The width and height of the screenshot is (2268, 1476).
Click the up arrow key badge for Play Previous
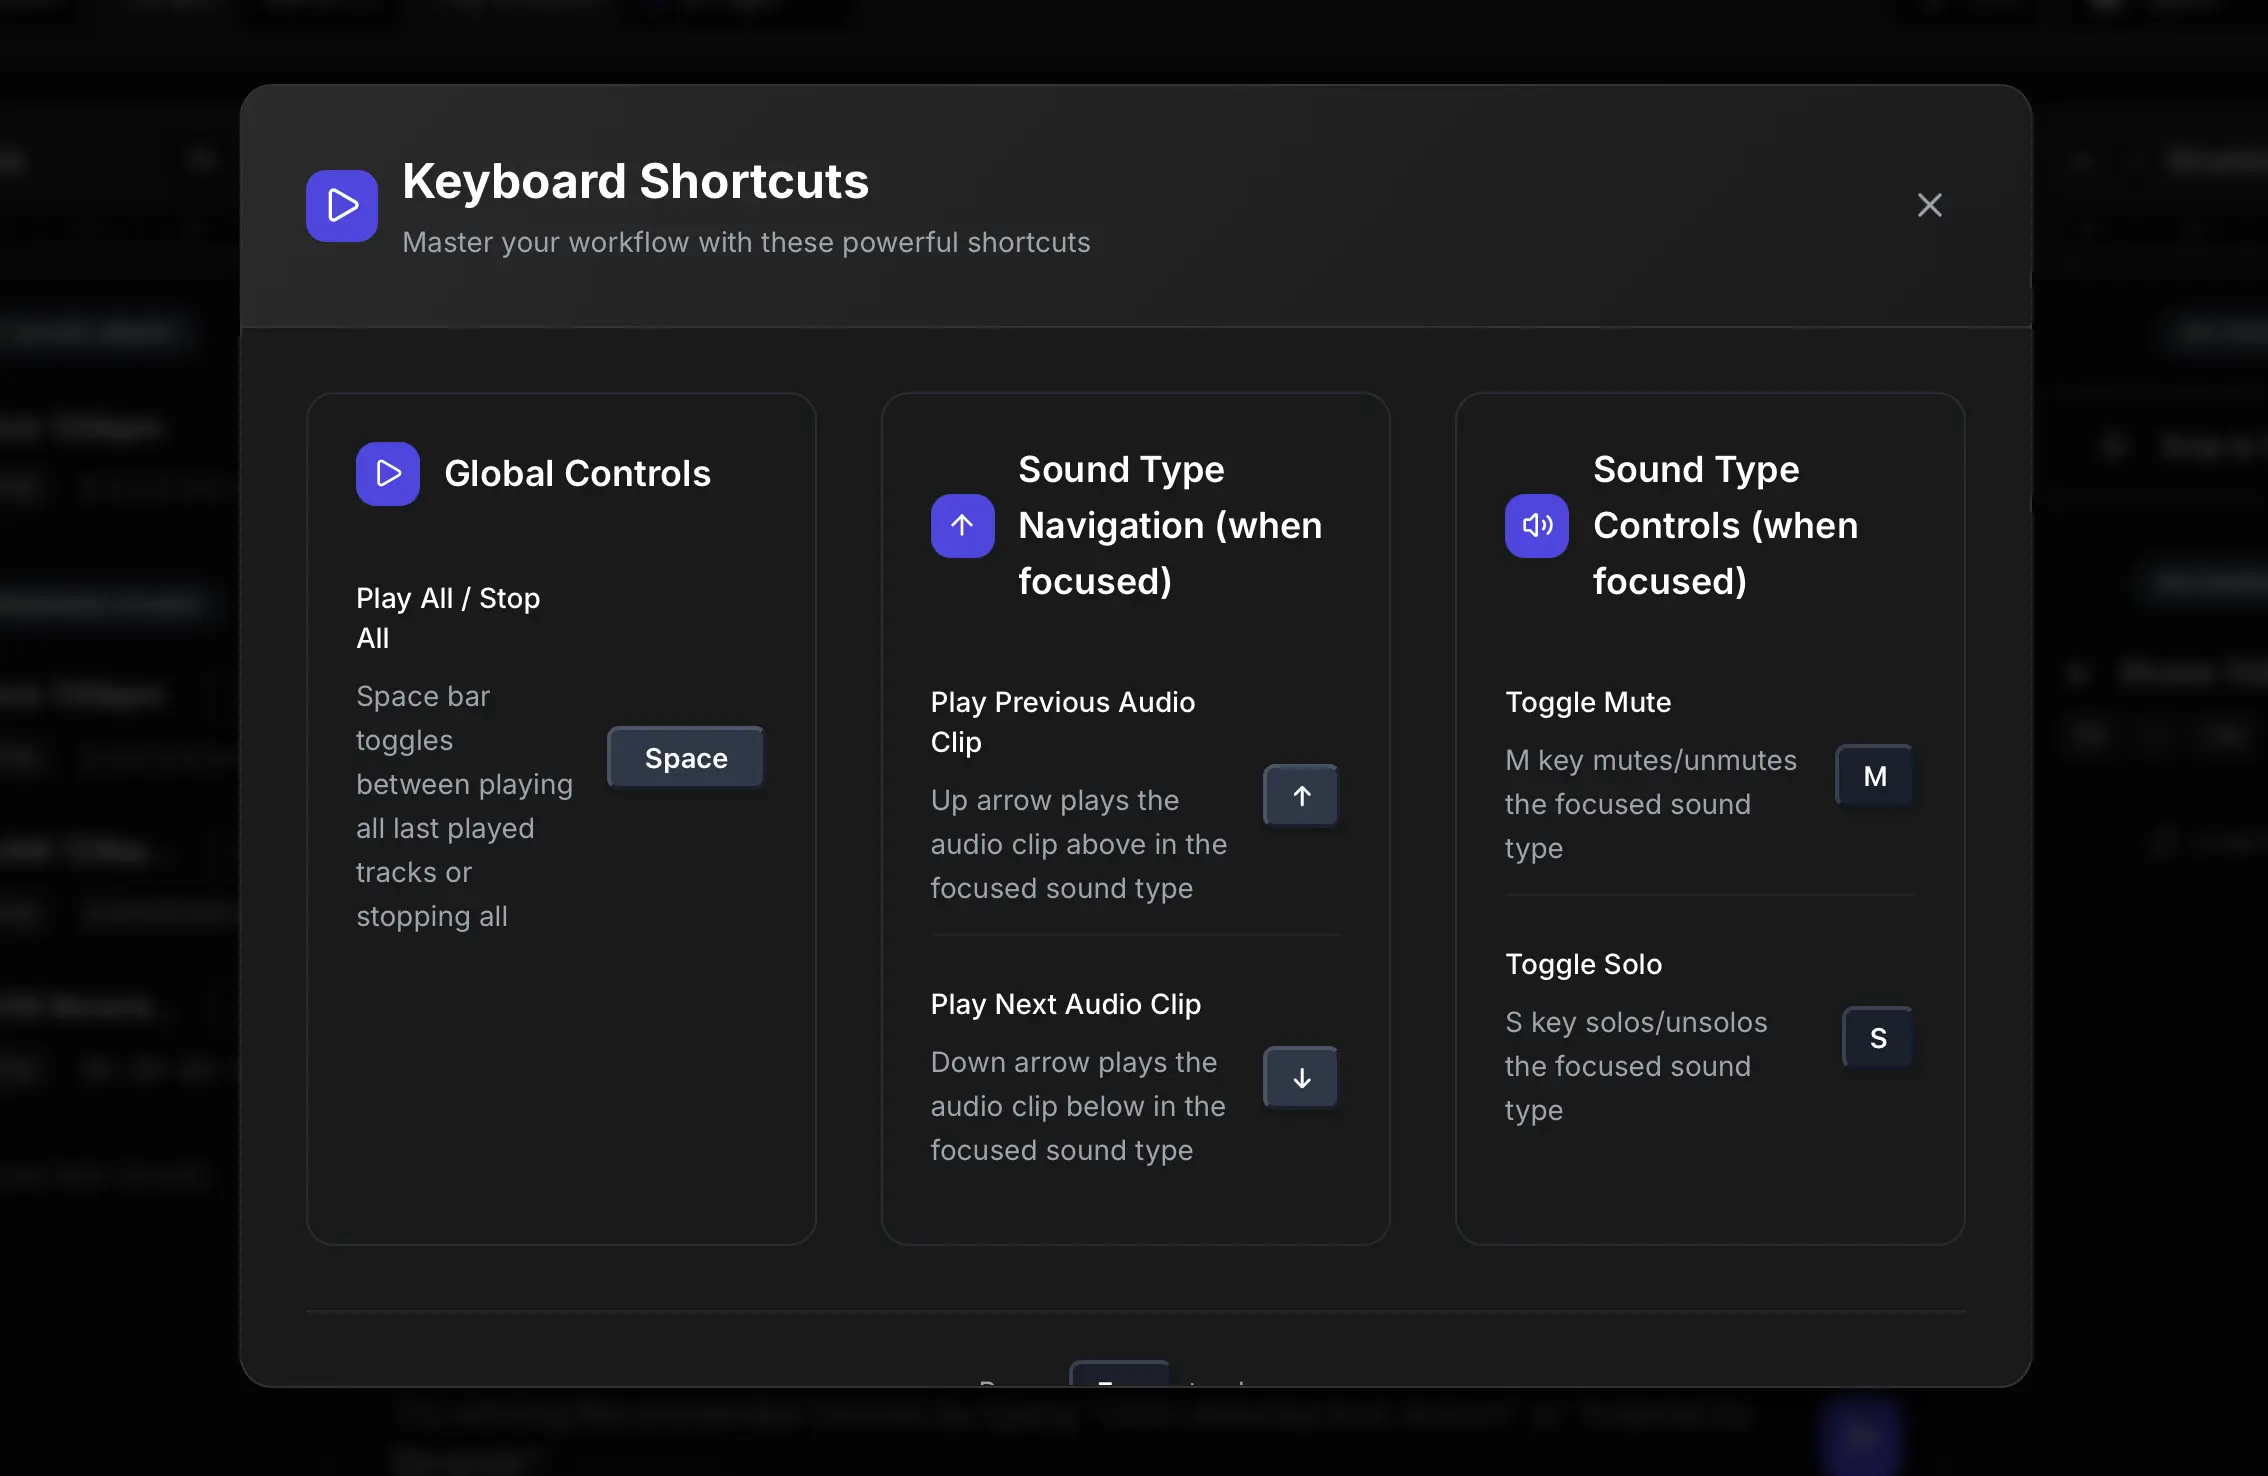1301,795
